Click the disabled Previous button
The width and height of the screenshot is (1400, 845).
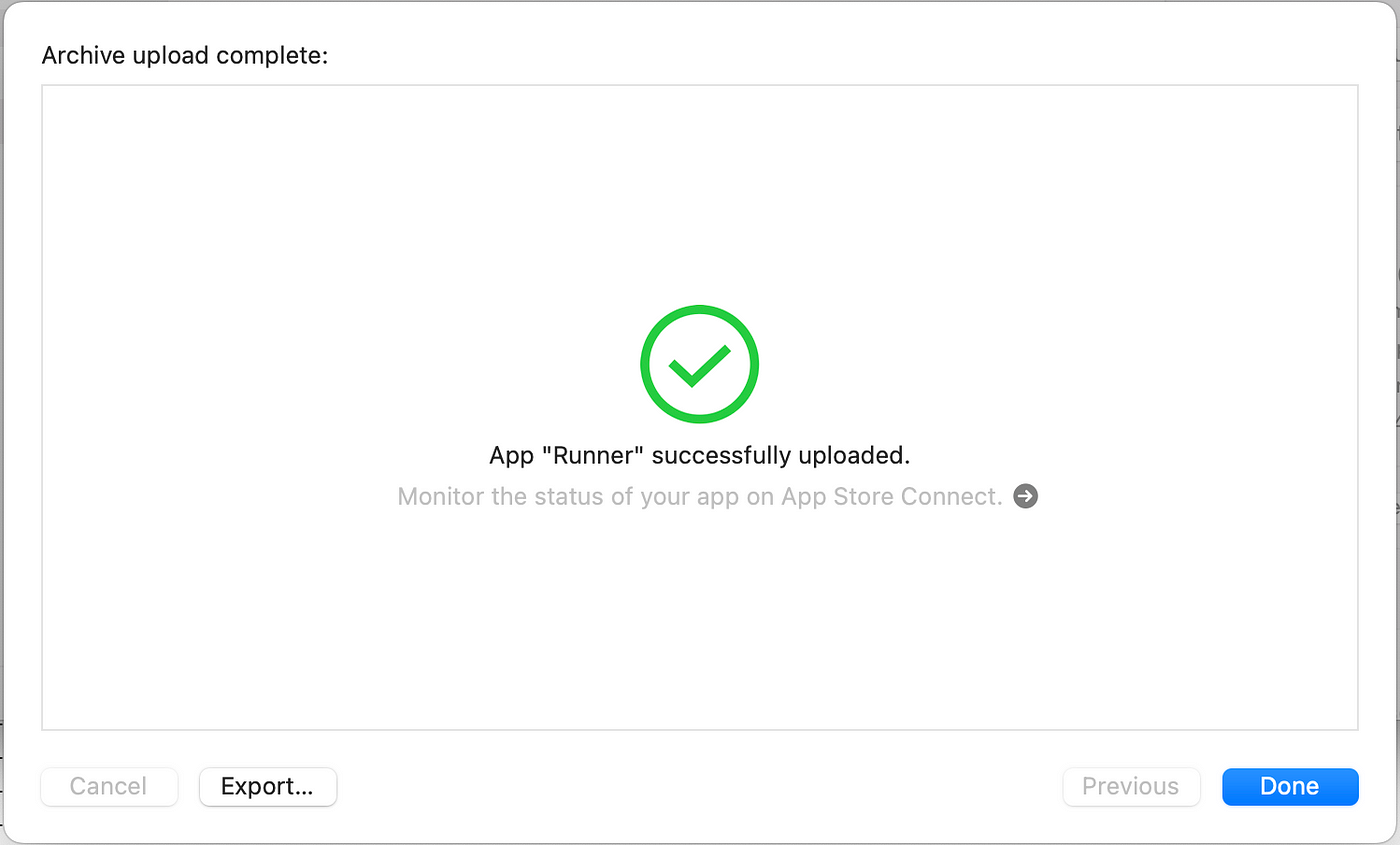pyautogui.click(x=1131, y=786)
